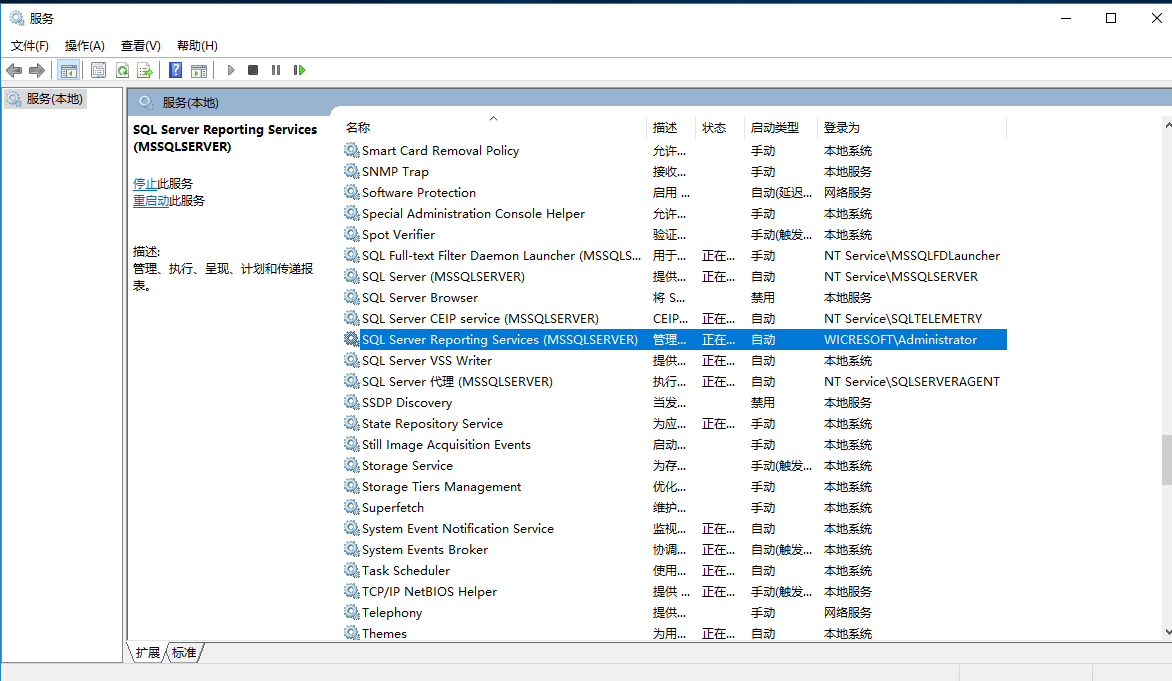The width and height of the screenshot is (1172, 681).
Task: Open the help toolbar icon
Action: tap(176, 70)
